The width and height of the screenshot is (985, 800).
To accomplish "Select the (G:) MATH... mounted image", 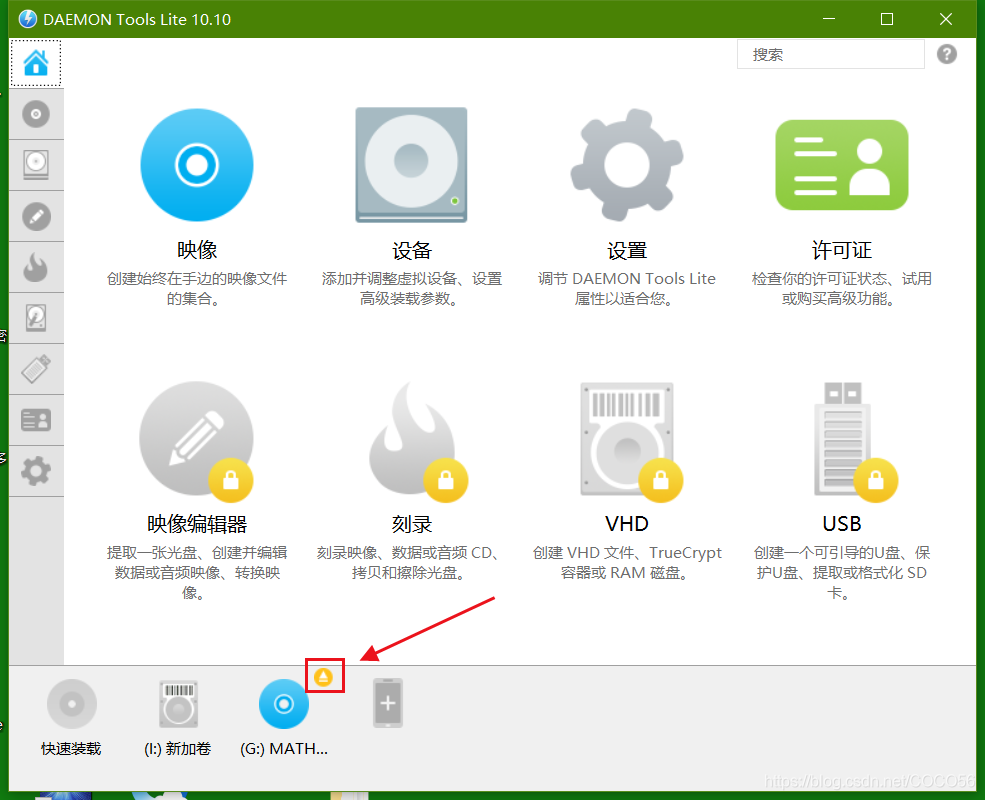I will pos(284,704).
